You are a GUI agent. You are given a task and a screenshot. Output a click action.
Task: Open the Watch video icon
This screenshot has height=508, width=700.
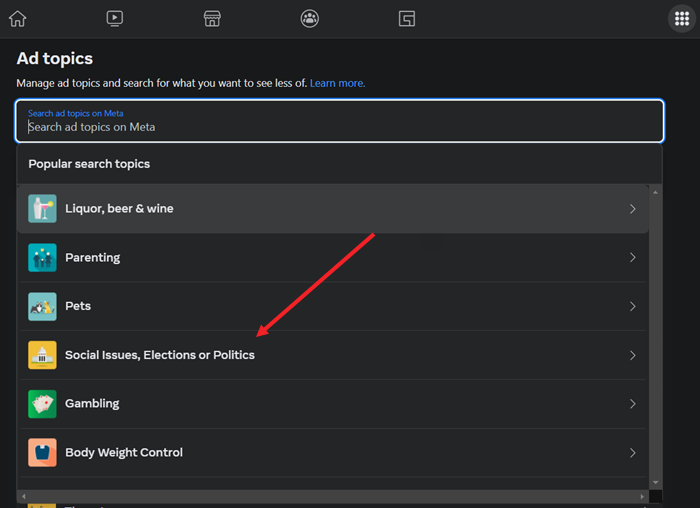[x=114, y=18]
